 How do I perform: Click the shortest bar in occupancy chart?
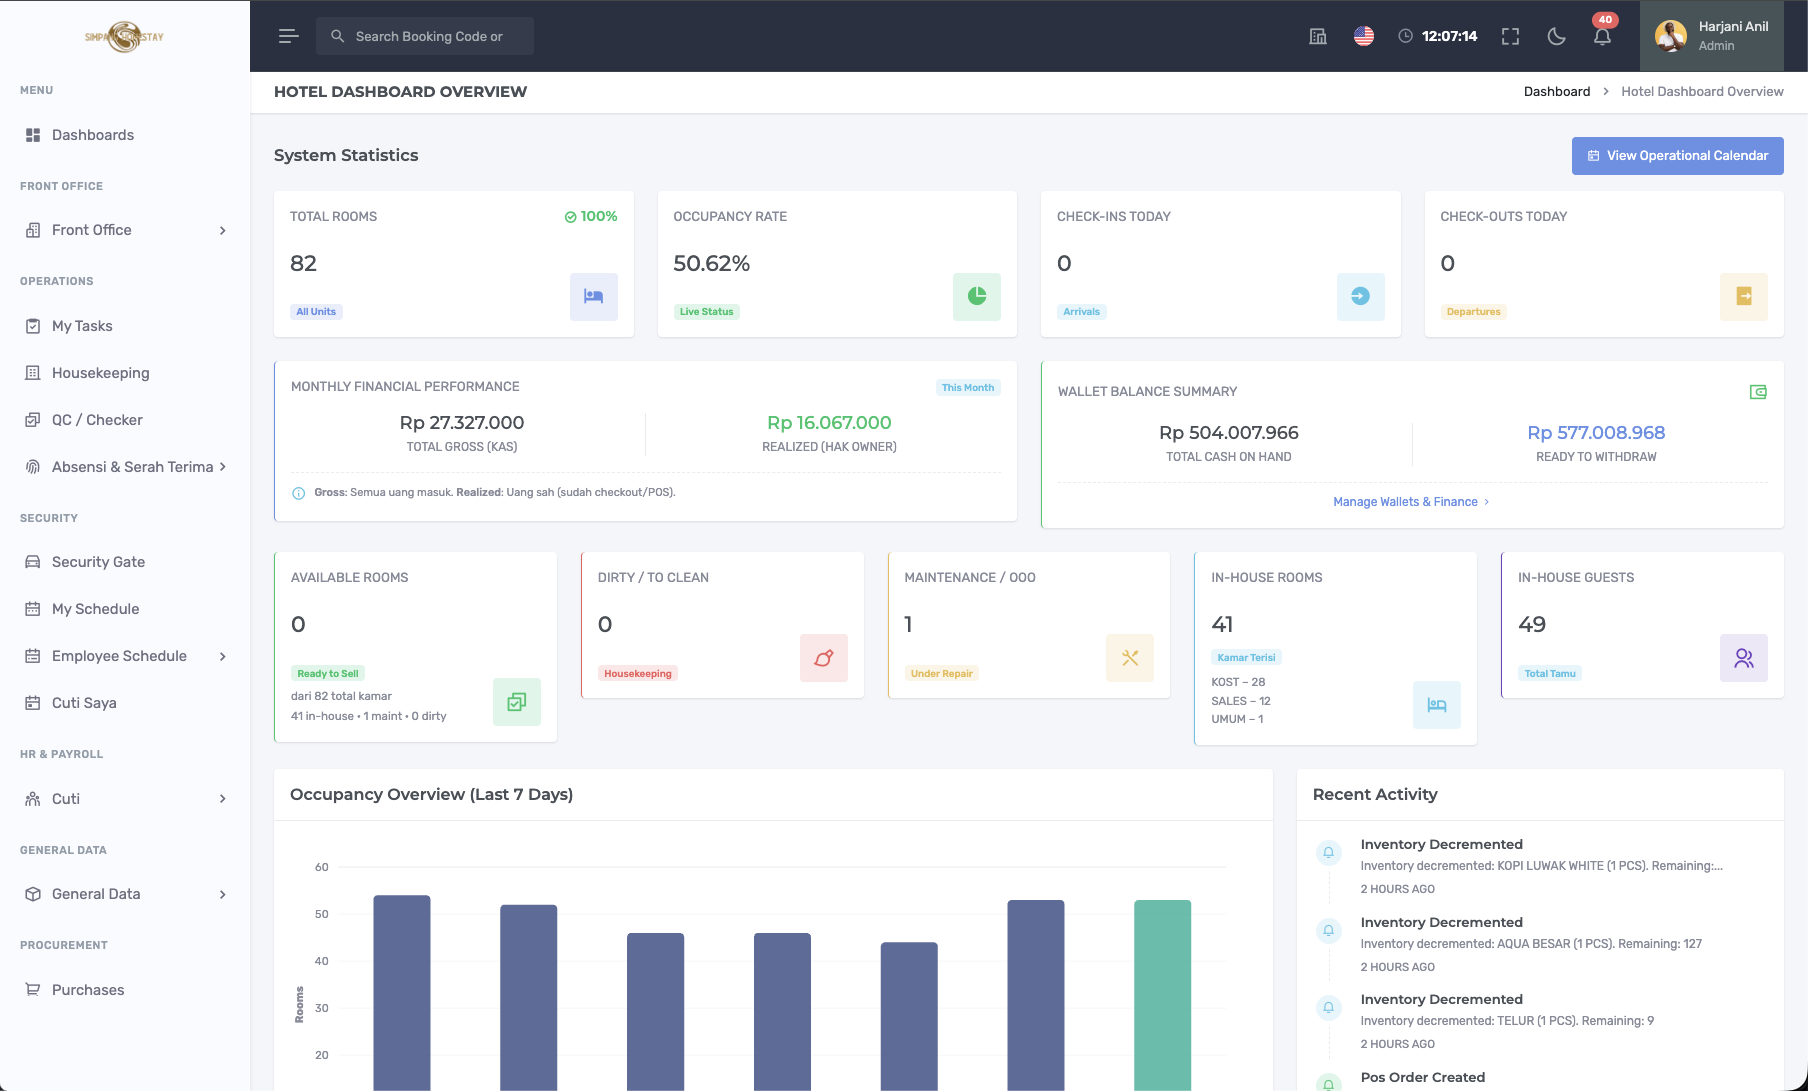pyautogui.click(x=909, y=1016)
